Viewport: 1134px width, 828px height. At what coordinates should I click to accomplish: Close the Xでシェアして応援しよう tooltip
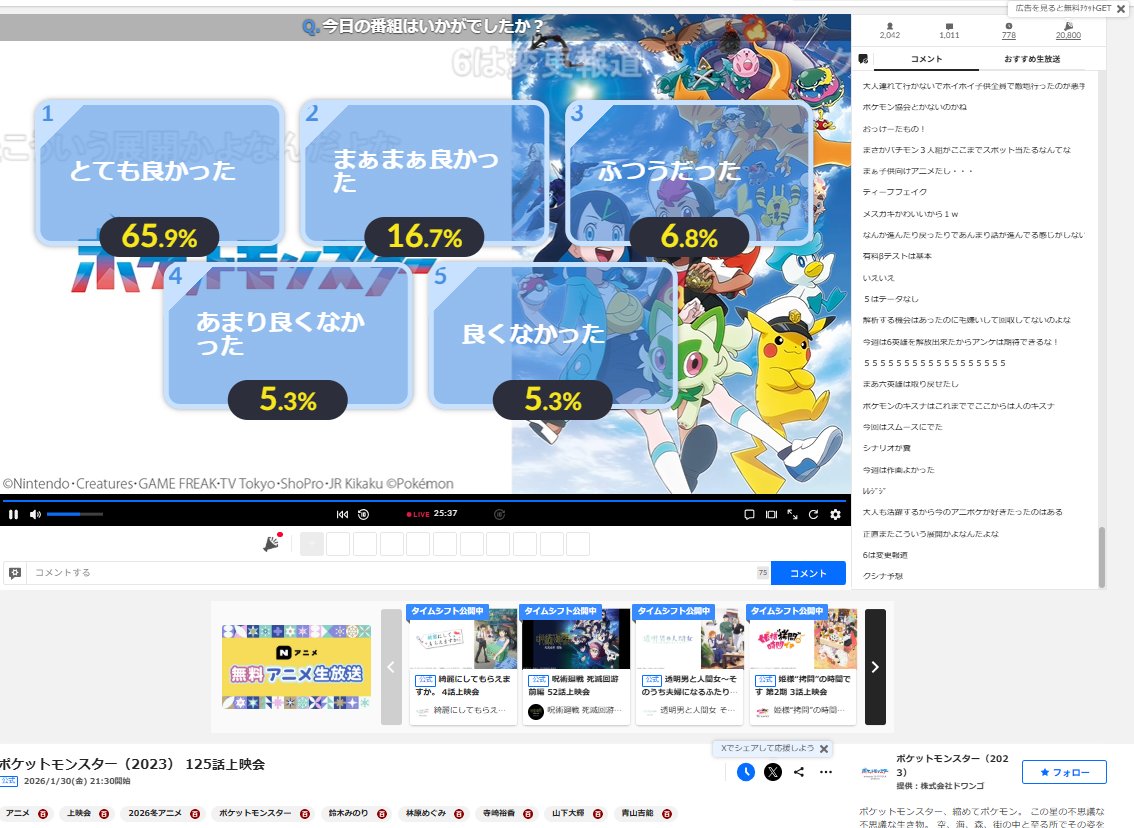(x=824, y=748)
